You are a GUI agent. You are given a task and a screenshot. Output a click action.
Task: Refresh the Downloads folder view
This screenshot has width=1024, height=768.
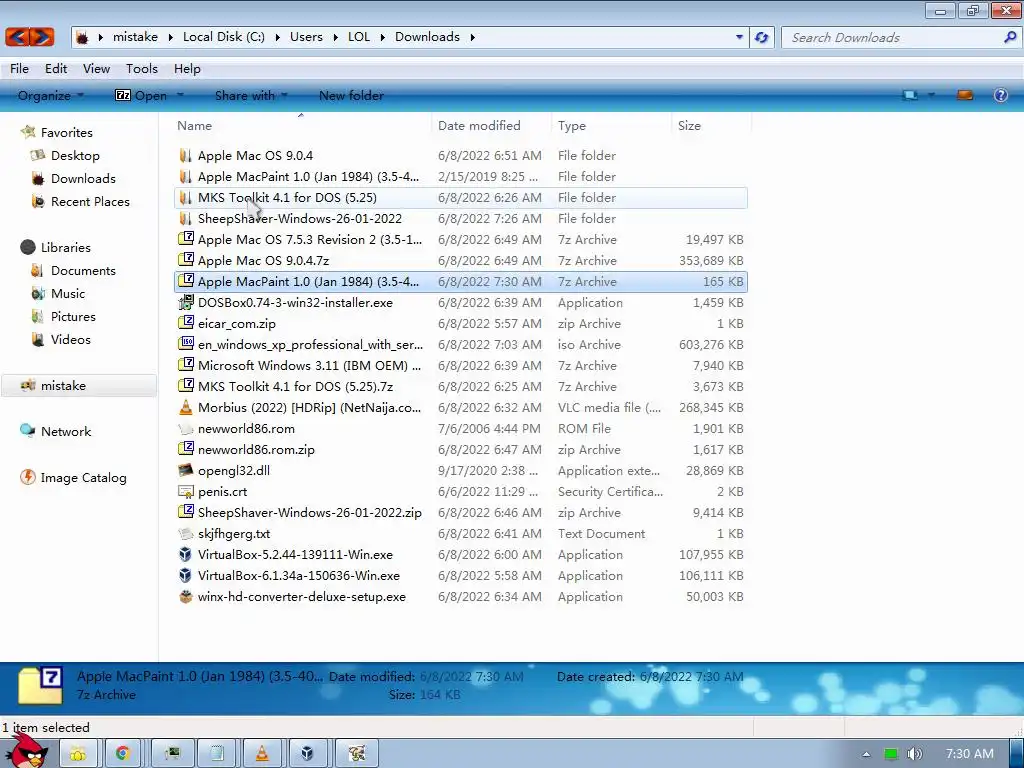761,37
